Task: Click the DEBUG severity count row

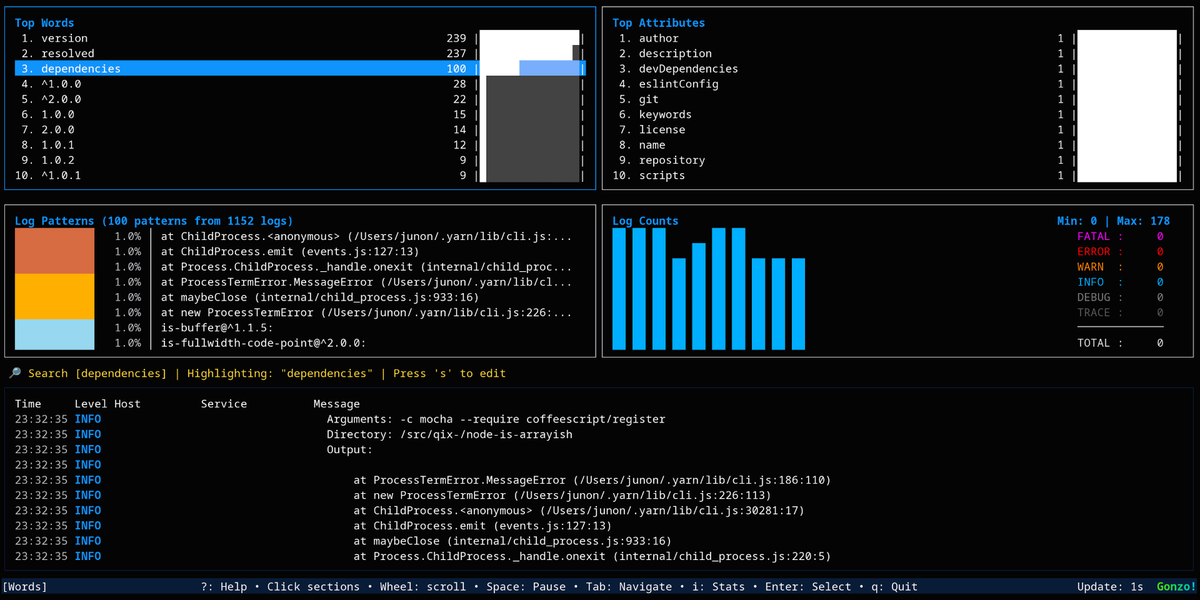Action: (x=1120, y=297)
